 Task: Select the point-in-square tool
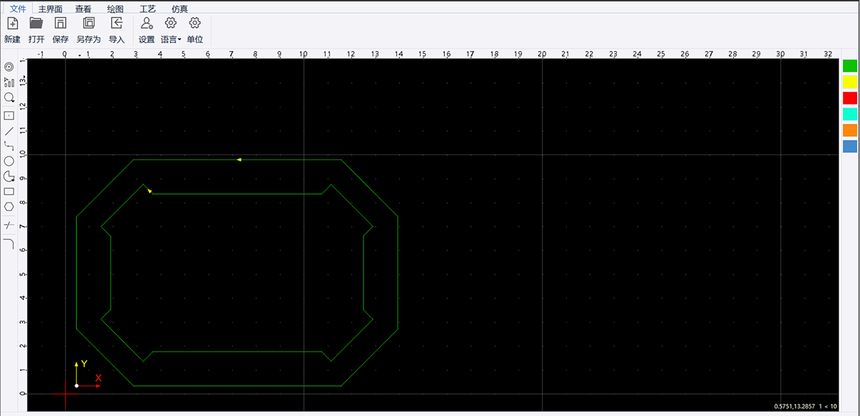click(9, 116)
